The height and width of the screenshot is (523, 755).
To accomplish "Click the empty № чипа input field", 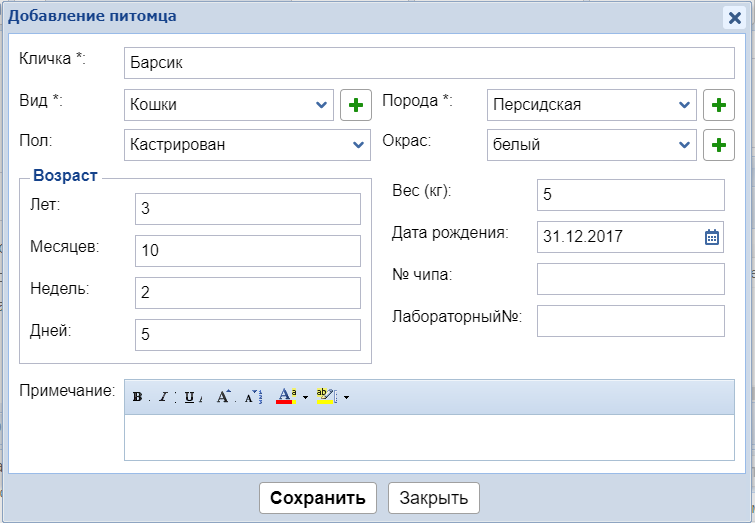I will click(630, 279).
